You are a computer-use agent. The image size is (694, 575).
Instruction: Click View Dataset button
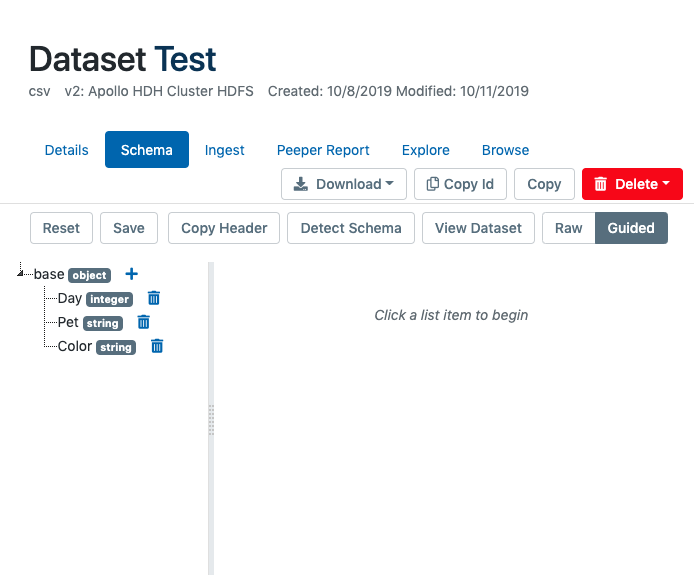(478, 228)
